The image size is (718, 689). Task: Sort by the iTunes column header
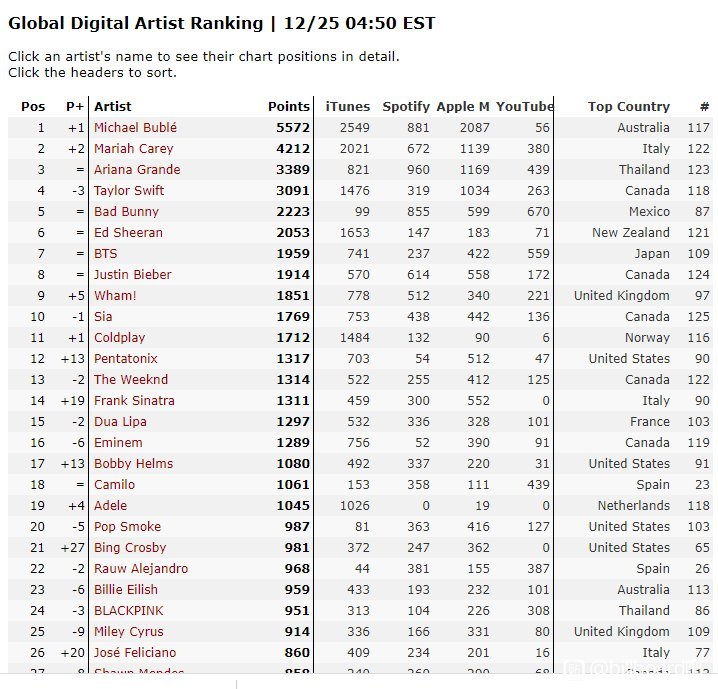tap(348, 106)
